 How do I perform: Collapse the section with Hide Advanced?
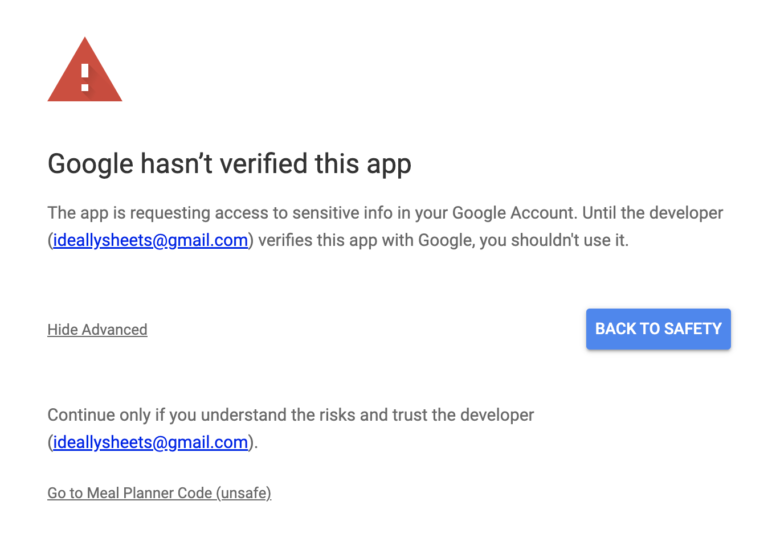point(97,330)
